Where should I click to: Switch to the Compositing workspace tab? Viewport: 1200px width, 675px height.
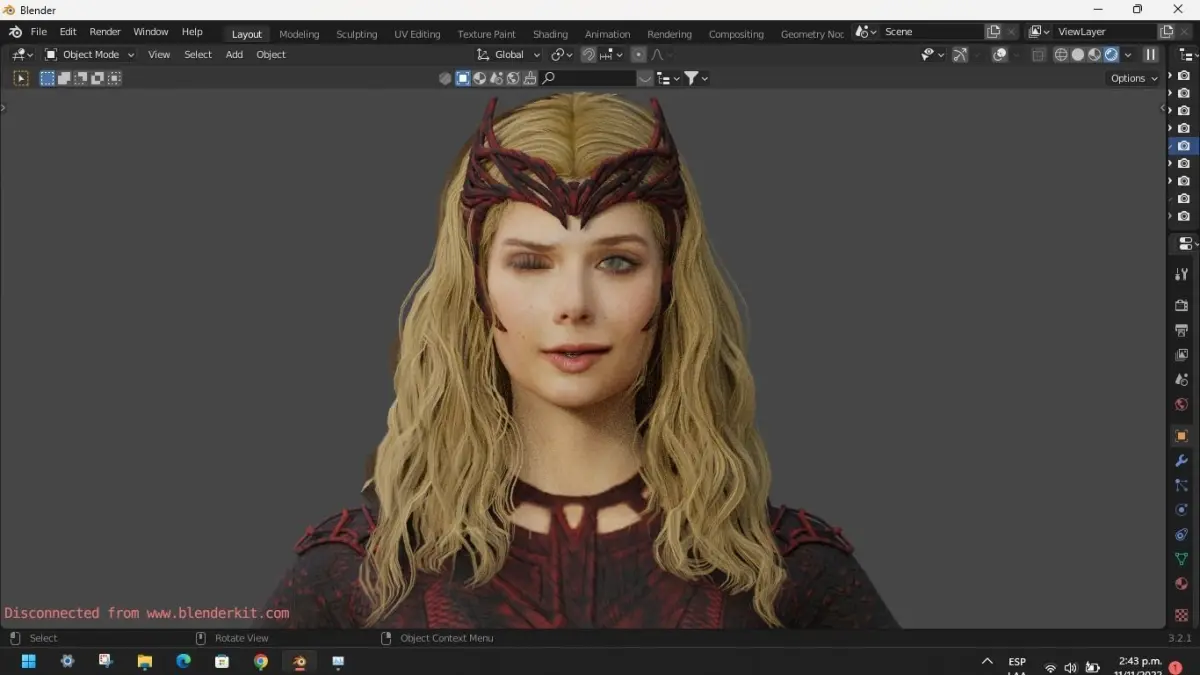pyautogui.click(x=736, y=34)
